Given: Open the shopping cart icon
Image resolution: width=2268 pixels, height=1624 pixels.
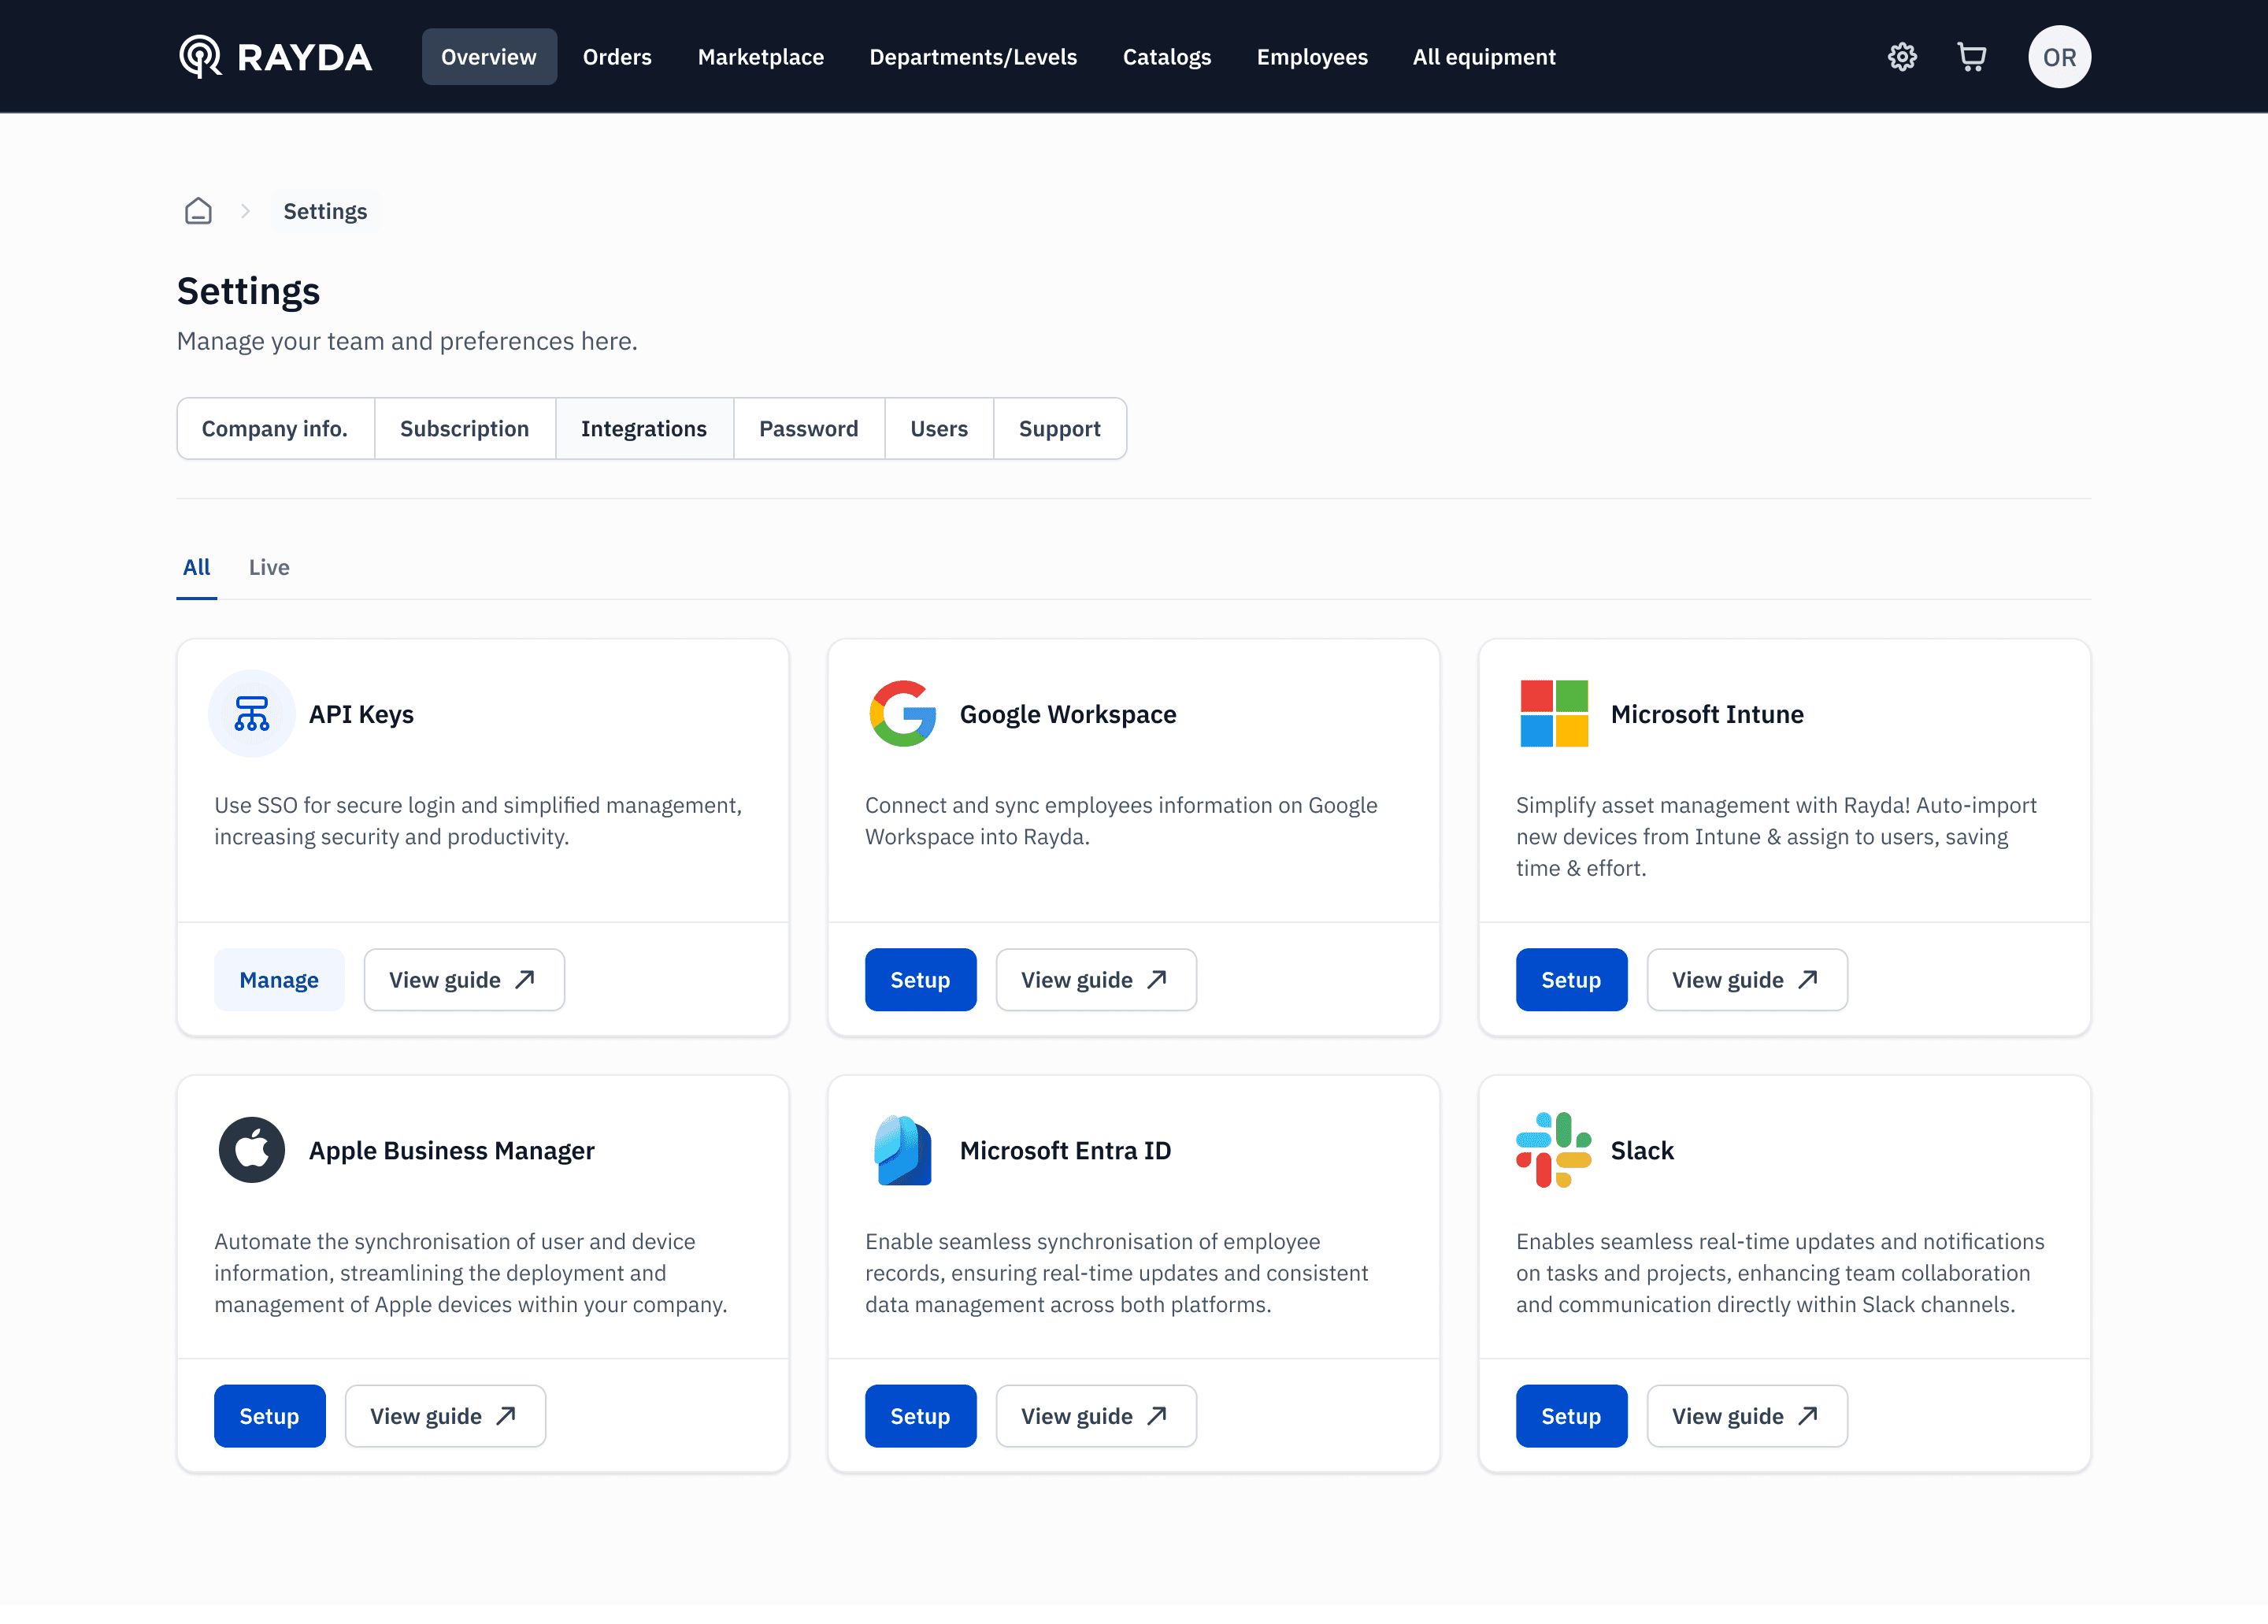Looking at the screenshot, I should click(1971, 57).
